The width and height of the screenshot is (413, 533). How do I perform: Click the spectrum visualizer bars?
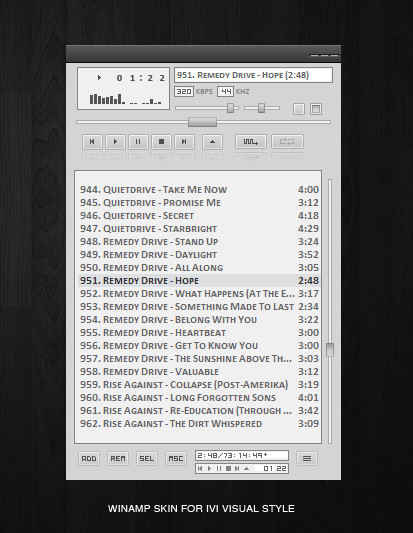125,99
